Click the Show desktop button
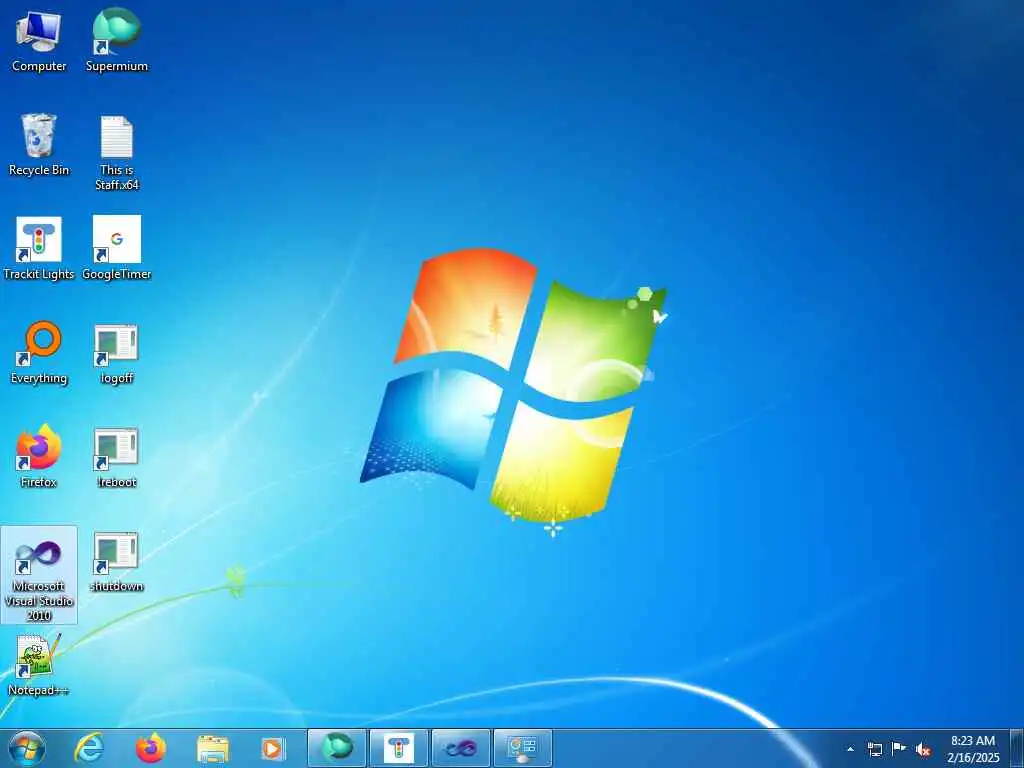1024x768 pixels. click(x=1016, y=749)
